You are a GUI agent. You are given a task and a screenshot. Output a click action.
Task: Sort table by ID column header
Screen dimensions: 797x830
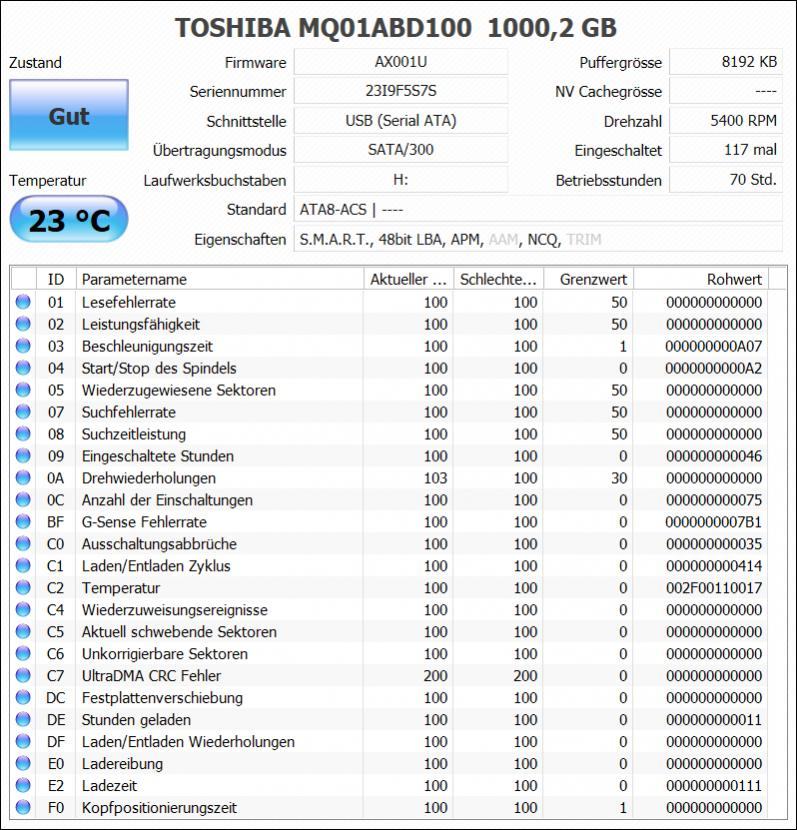(56, 279)
